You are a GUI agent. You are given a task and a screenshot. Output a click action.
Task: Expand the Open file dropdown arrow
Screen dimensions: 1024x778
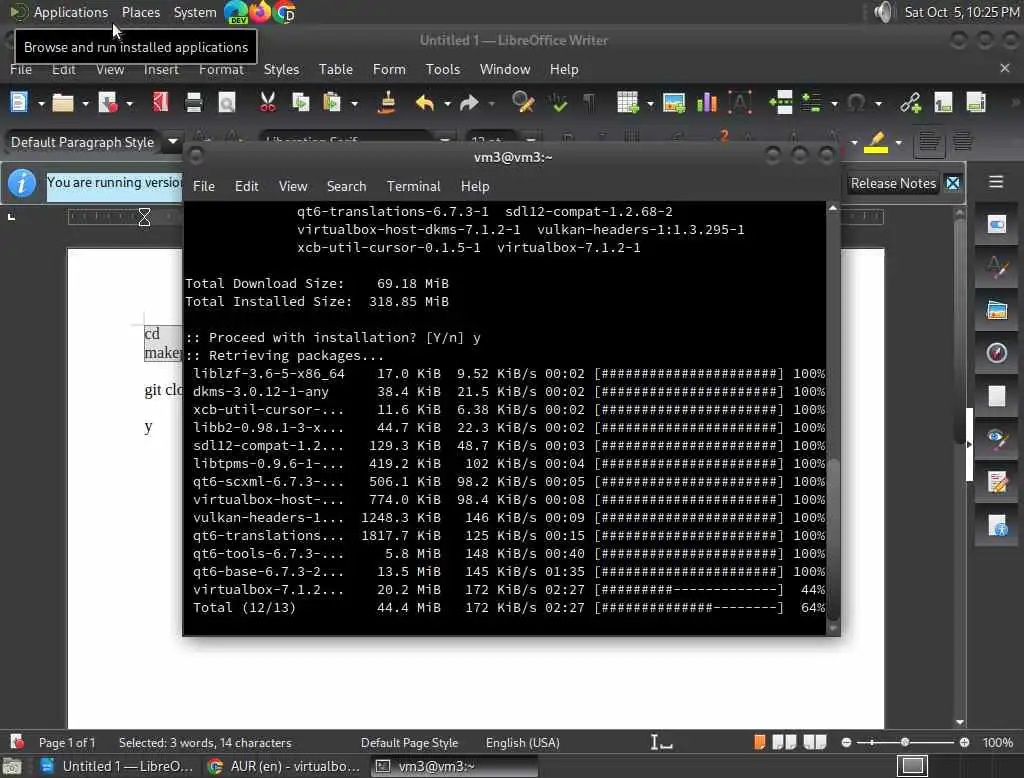[85, 103]
